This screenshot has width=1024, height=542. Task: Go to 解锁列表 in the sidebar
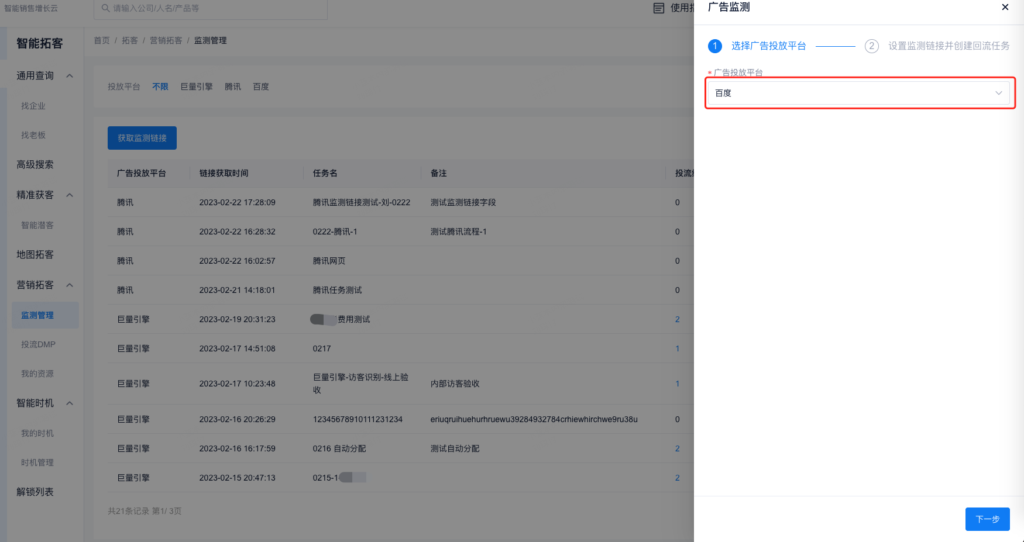tap(35, 492)
